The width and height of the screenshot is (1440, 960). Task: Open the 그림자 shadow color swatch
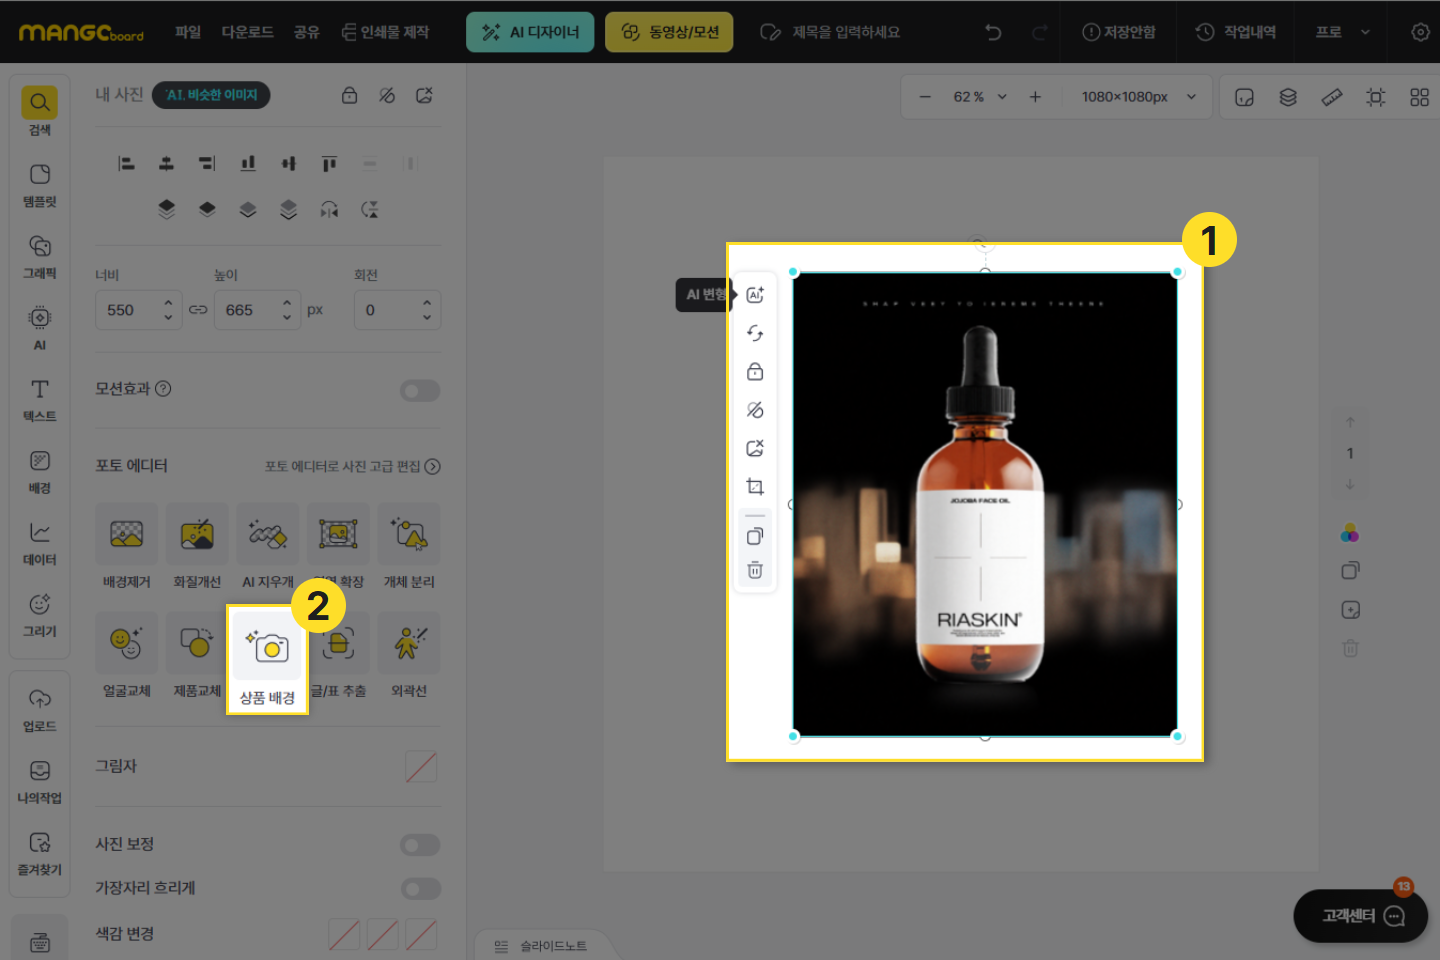click(421, 767)
